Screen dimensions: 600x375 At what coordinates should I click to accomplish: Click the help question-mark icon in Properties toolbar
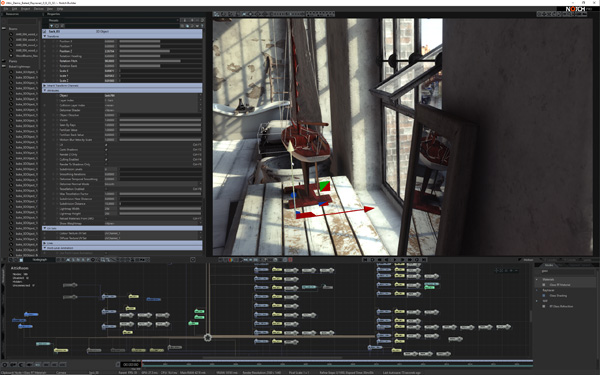point(202,26)
